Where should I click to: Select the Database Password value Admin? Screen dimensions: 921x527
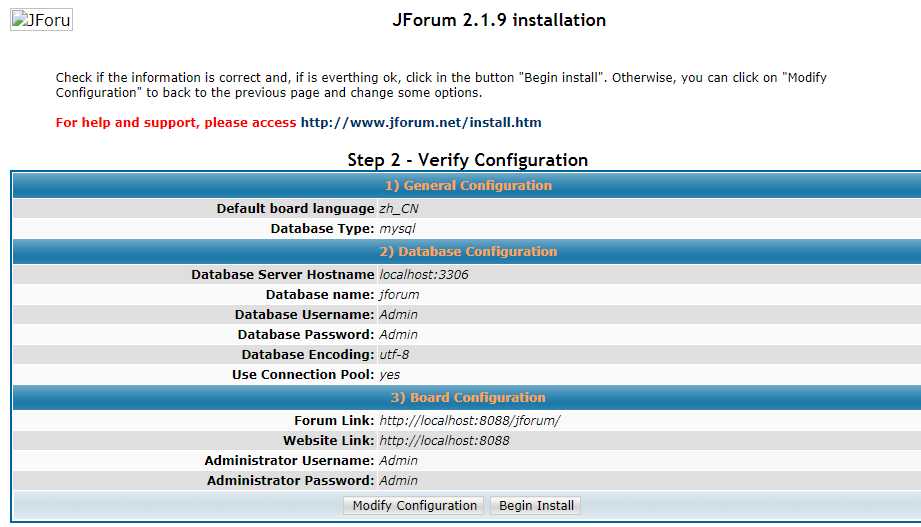398,334
